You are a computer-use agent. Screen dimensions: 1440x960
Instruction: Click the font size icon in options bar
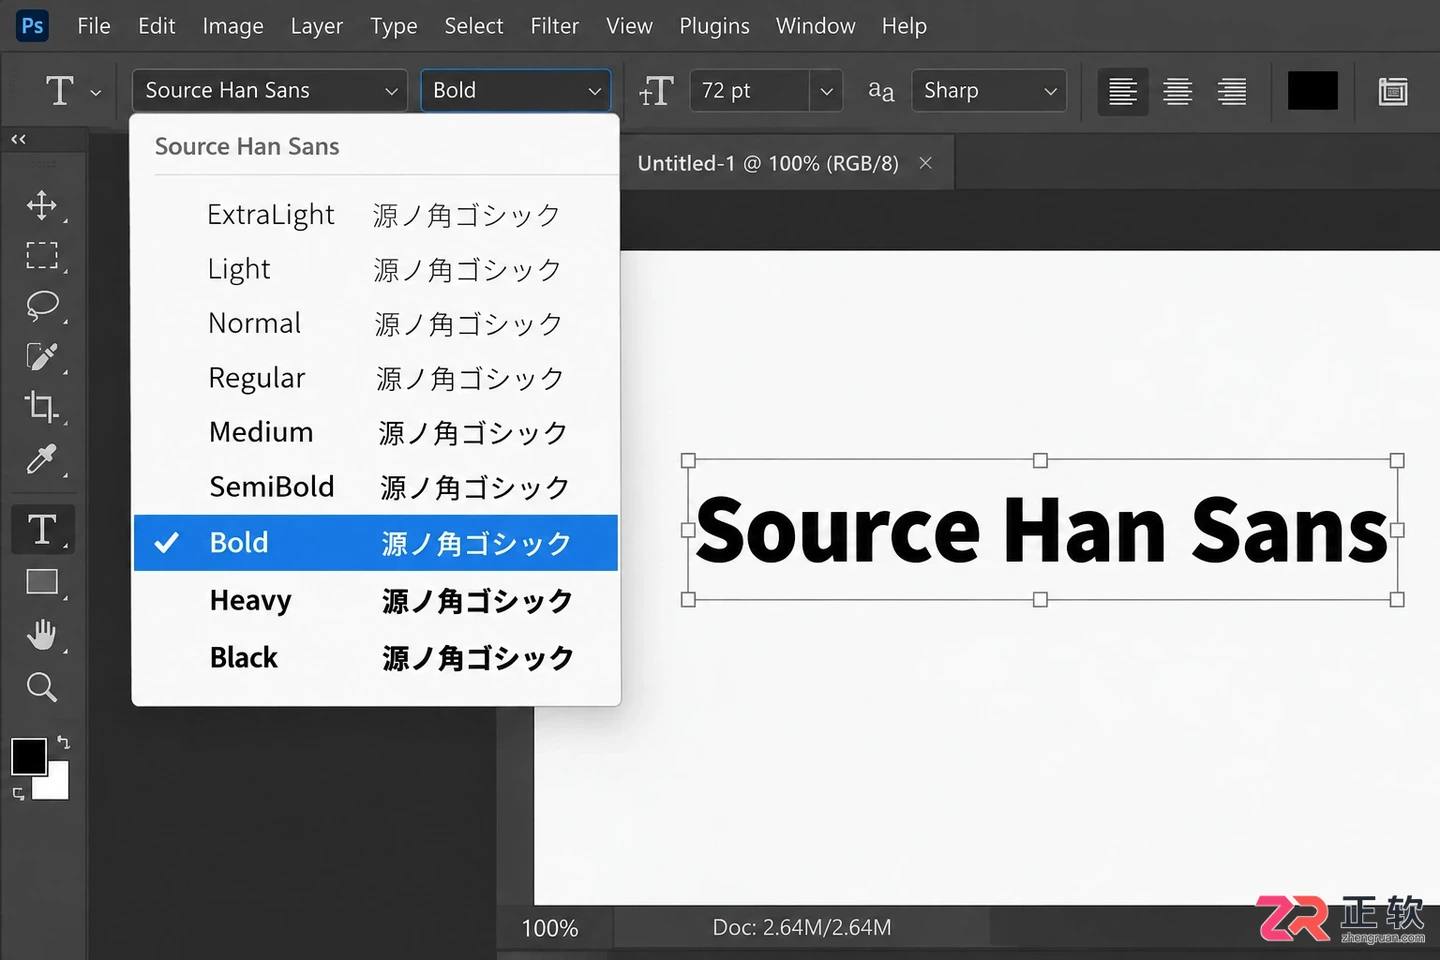tap(656, 91)
